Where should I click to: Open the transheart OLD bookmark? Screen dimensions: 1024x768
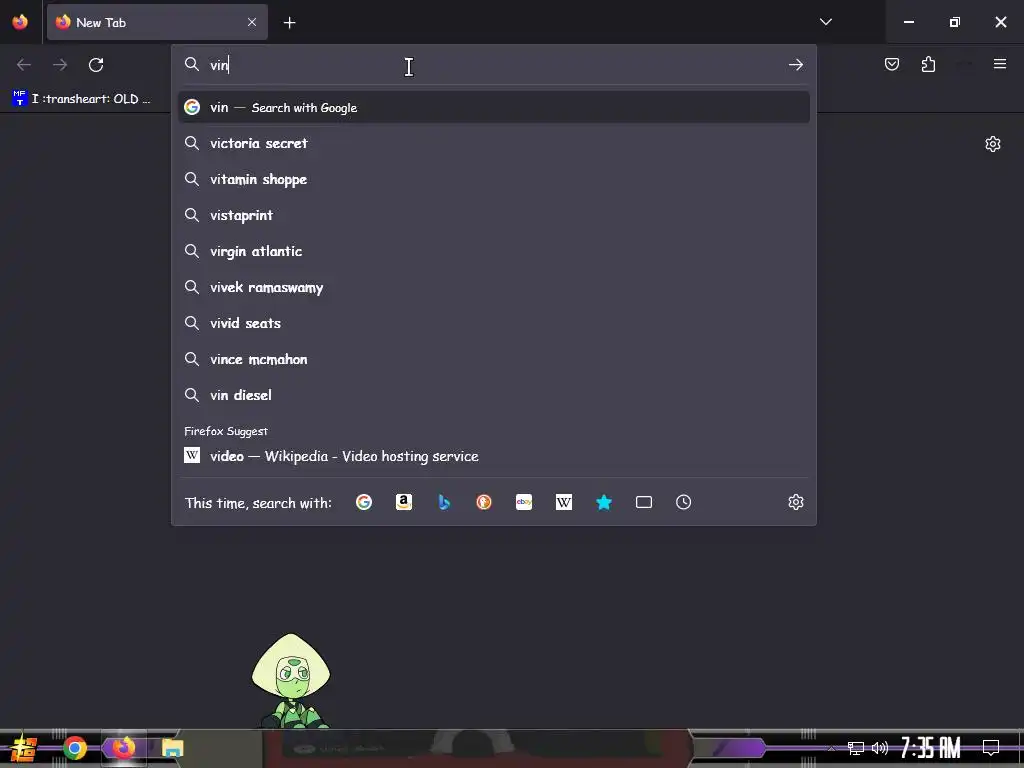[x=81, y=99]
